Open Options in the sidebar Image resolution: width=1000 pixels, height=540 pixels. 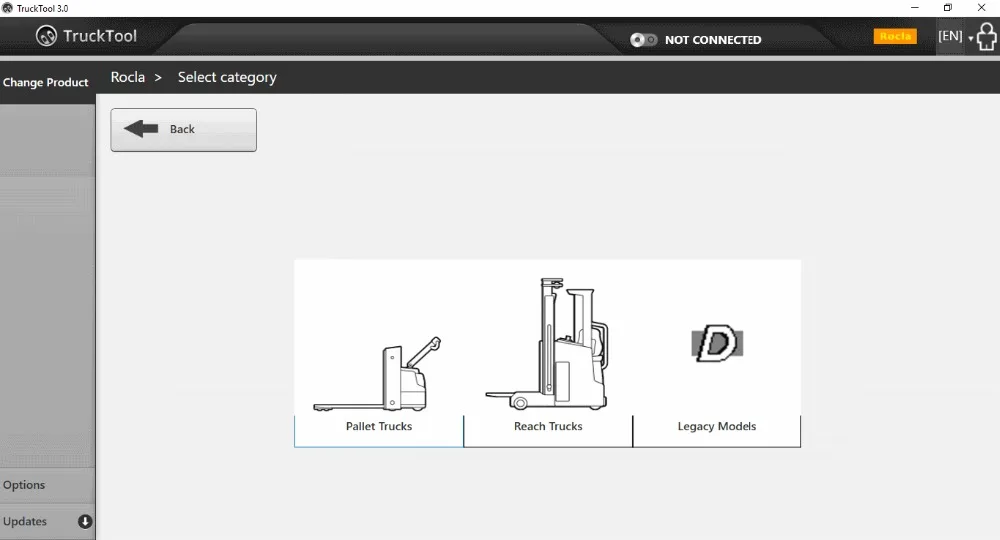[x=47, y=485]
